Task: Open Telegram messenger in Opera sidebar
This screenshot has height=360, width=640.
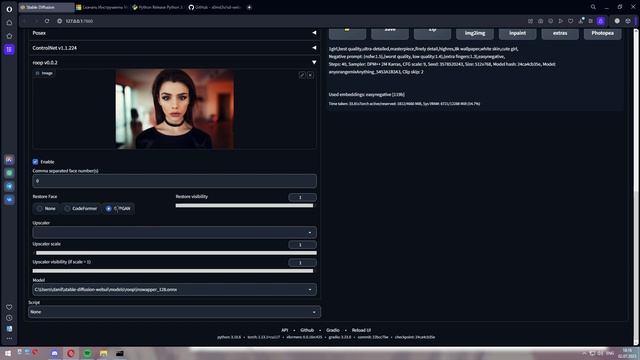Action: 9,187
